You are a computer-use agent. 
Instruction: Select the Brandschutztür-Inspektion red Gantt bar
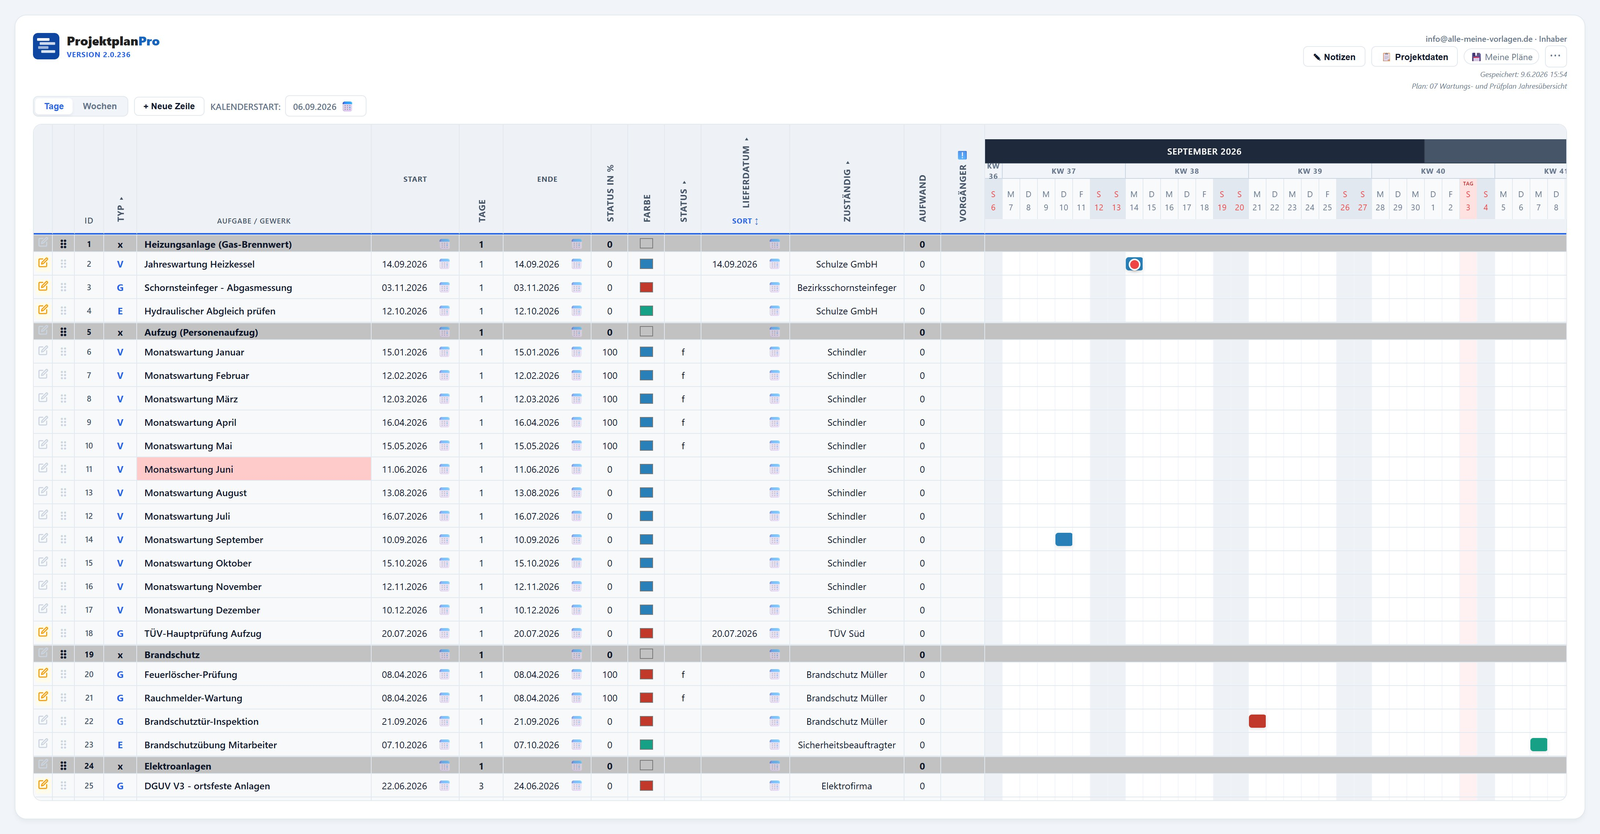point(1257,721)
